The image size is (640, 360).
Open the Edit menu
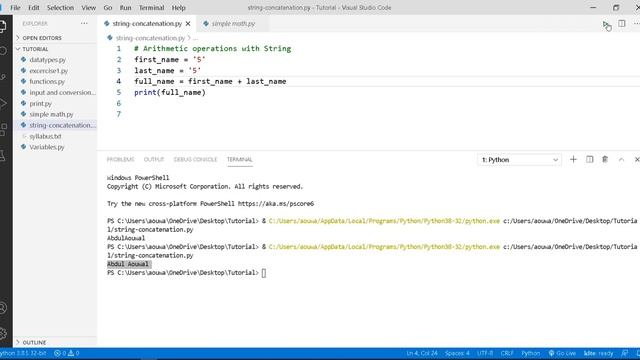click(34, 8)
